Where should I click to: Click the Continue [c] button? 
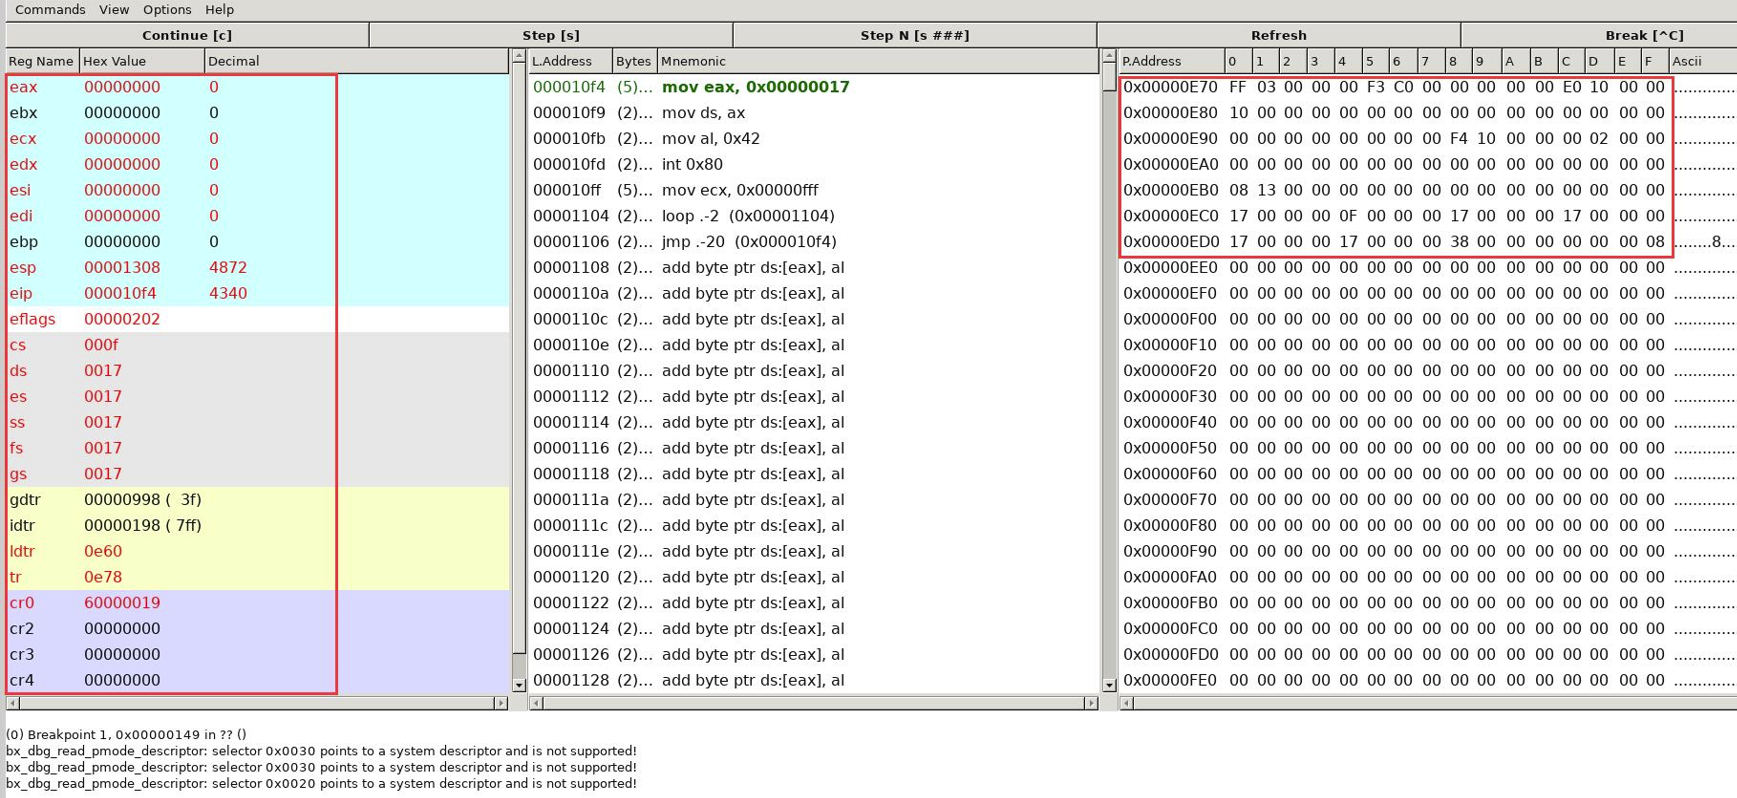(x=187, y=35)
